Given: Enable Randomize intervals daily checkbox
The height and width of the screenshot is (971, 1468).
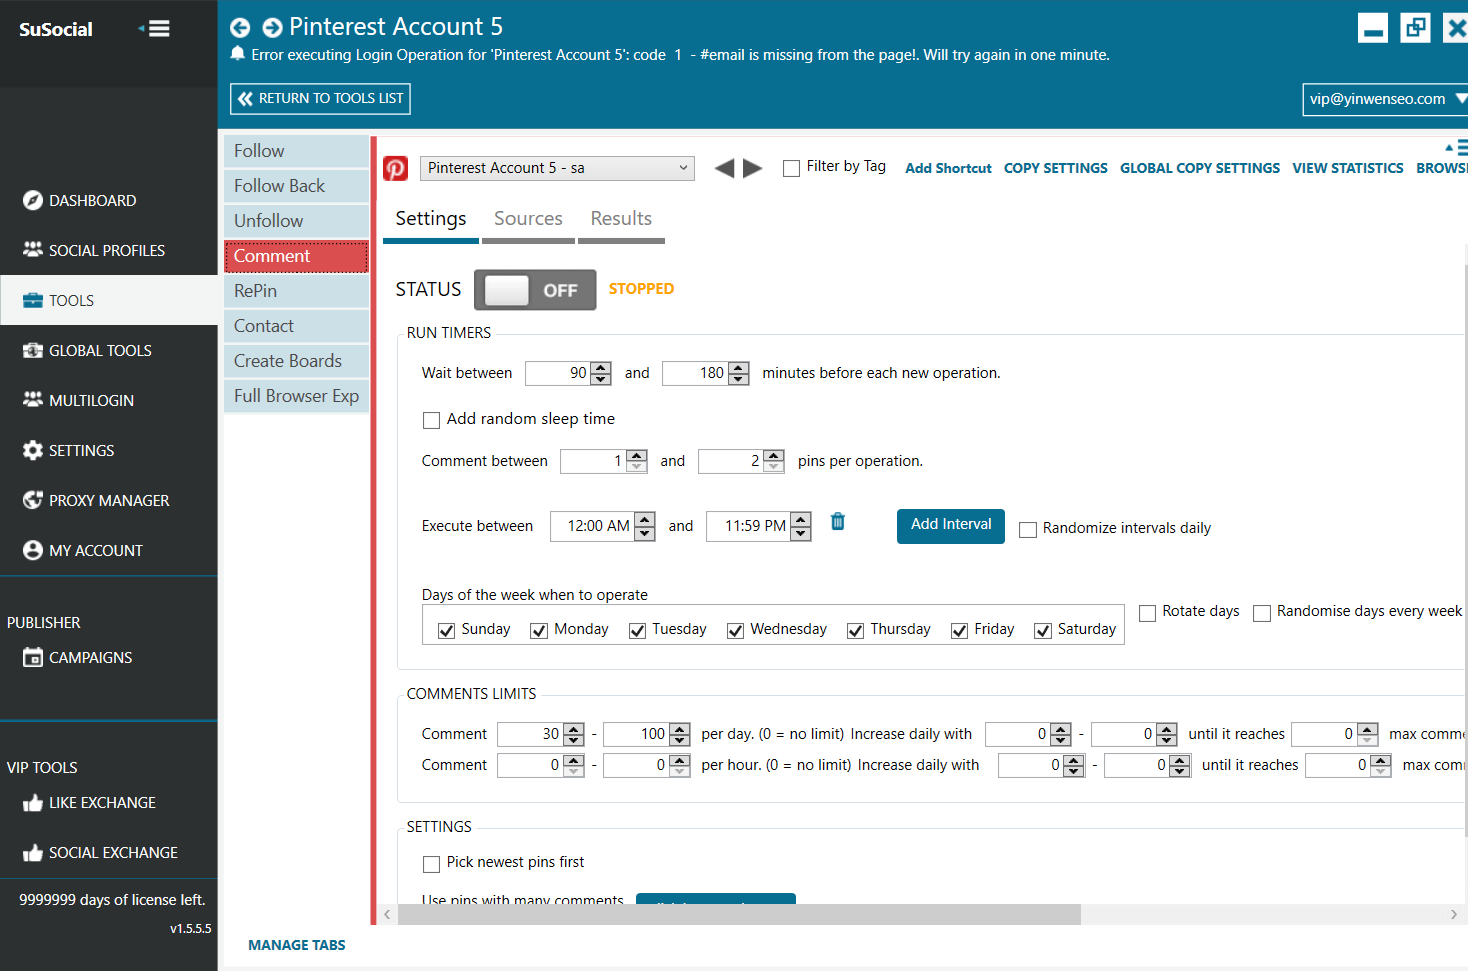Looking at the screenshot, I should pos(1028,529).
